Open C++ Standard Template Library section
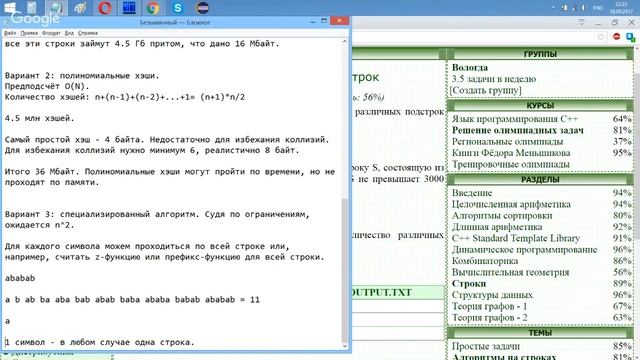The width and height of the screenshot is (640, 360). click(516, 238)
